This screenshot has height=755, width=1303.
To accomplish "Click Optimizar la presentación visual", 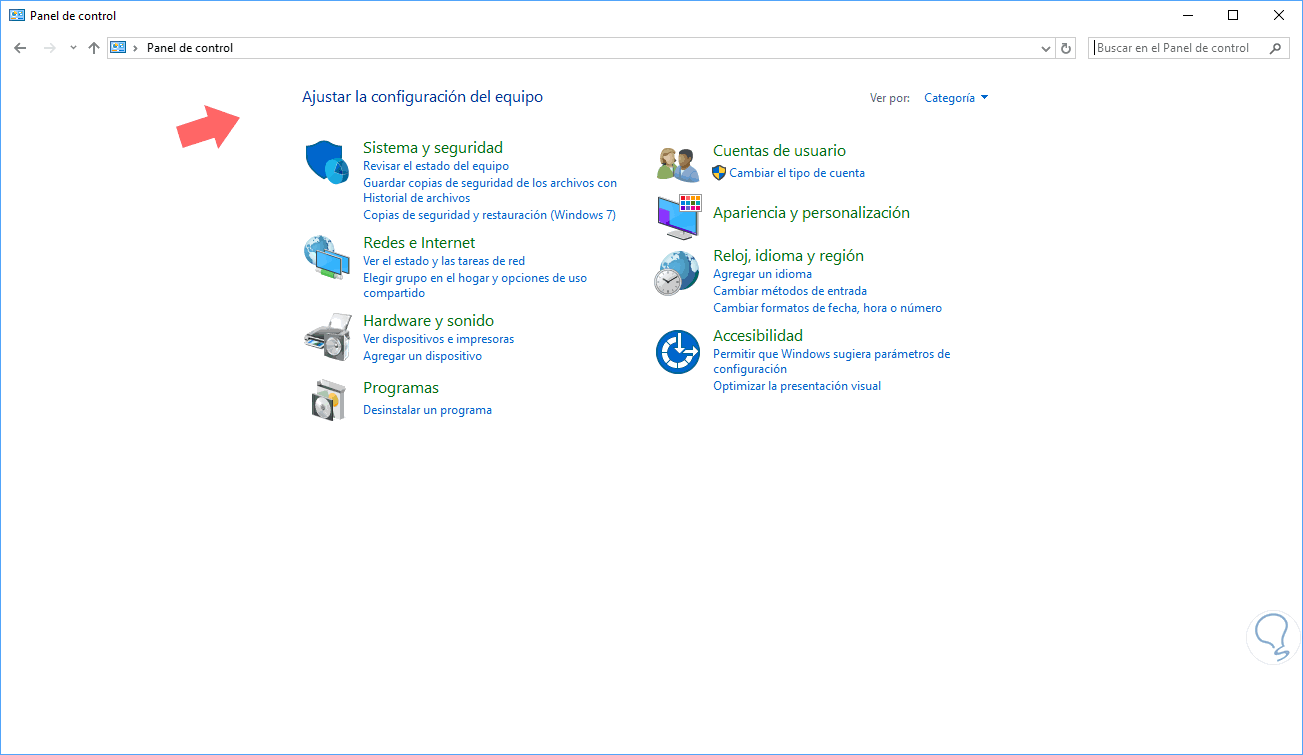I will point(797,386).
